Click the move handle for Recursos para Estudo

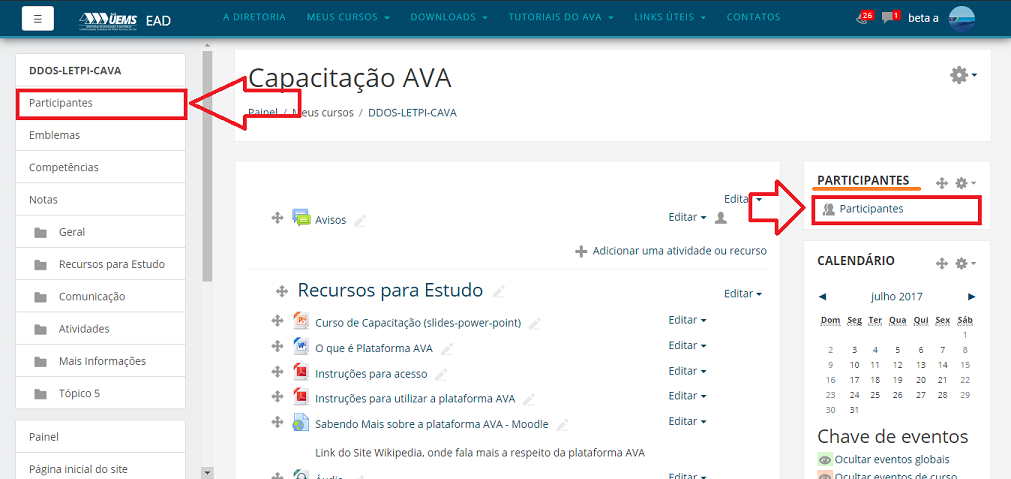[281, 291]
